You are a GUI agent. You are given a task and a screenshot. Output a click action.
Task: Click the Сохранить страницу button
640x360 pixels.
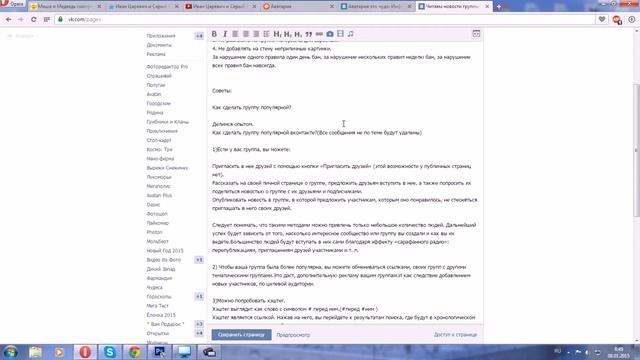tap(241, 335)
